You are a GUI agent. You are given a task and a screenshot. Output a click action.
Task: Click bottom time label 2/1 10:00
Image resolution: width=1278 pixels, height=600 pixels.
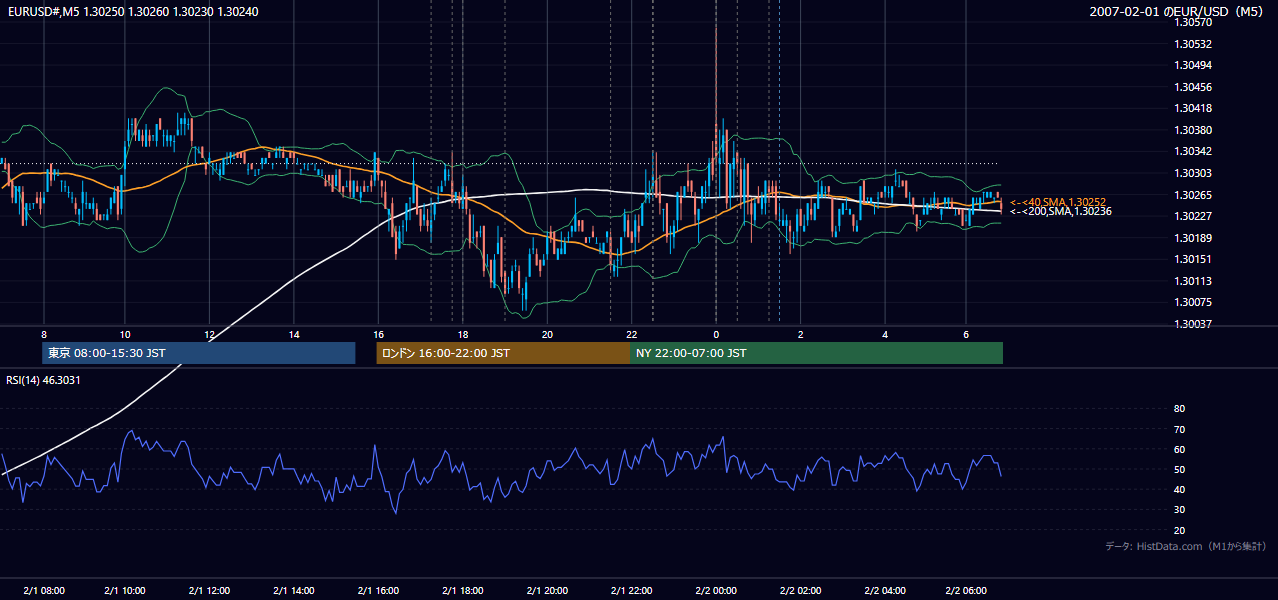pos(125,591)
